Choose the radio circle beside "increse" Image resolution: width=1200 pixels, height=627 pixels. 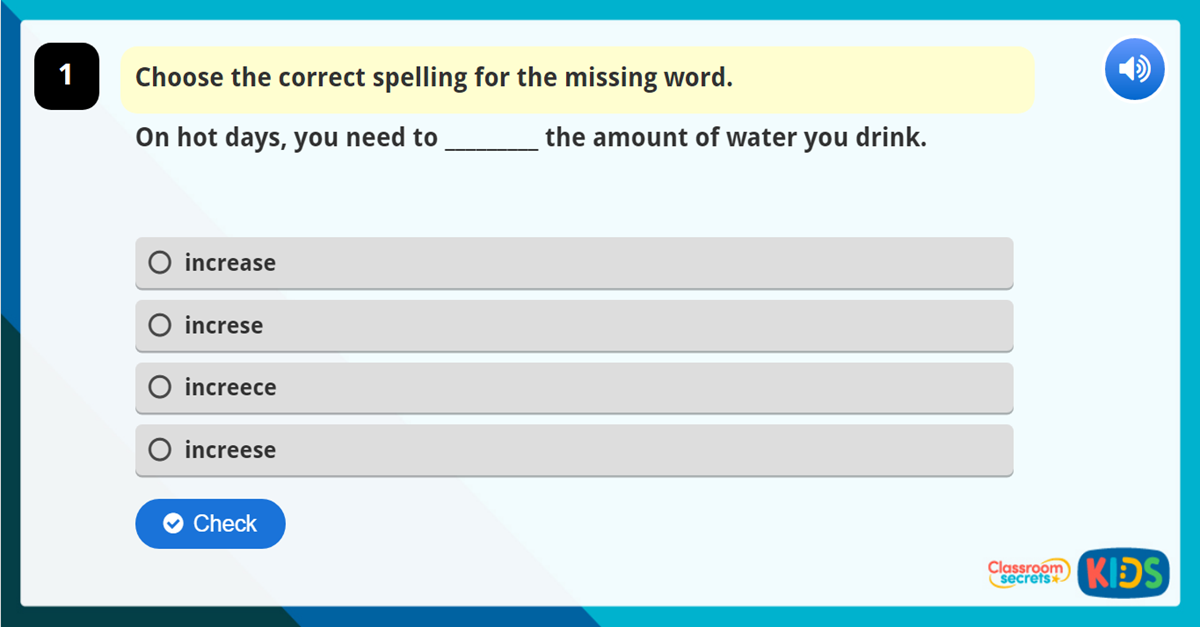(160, 325)
